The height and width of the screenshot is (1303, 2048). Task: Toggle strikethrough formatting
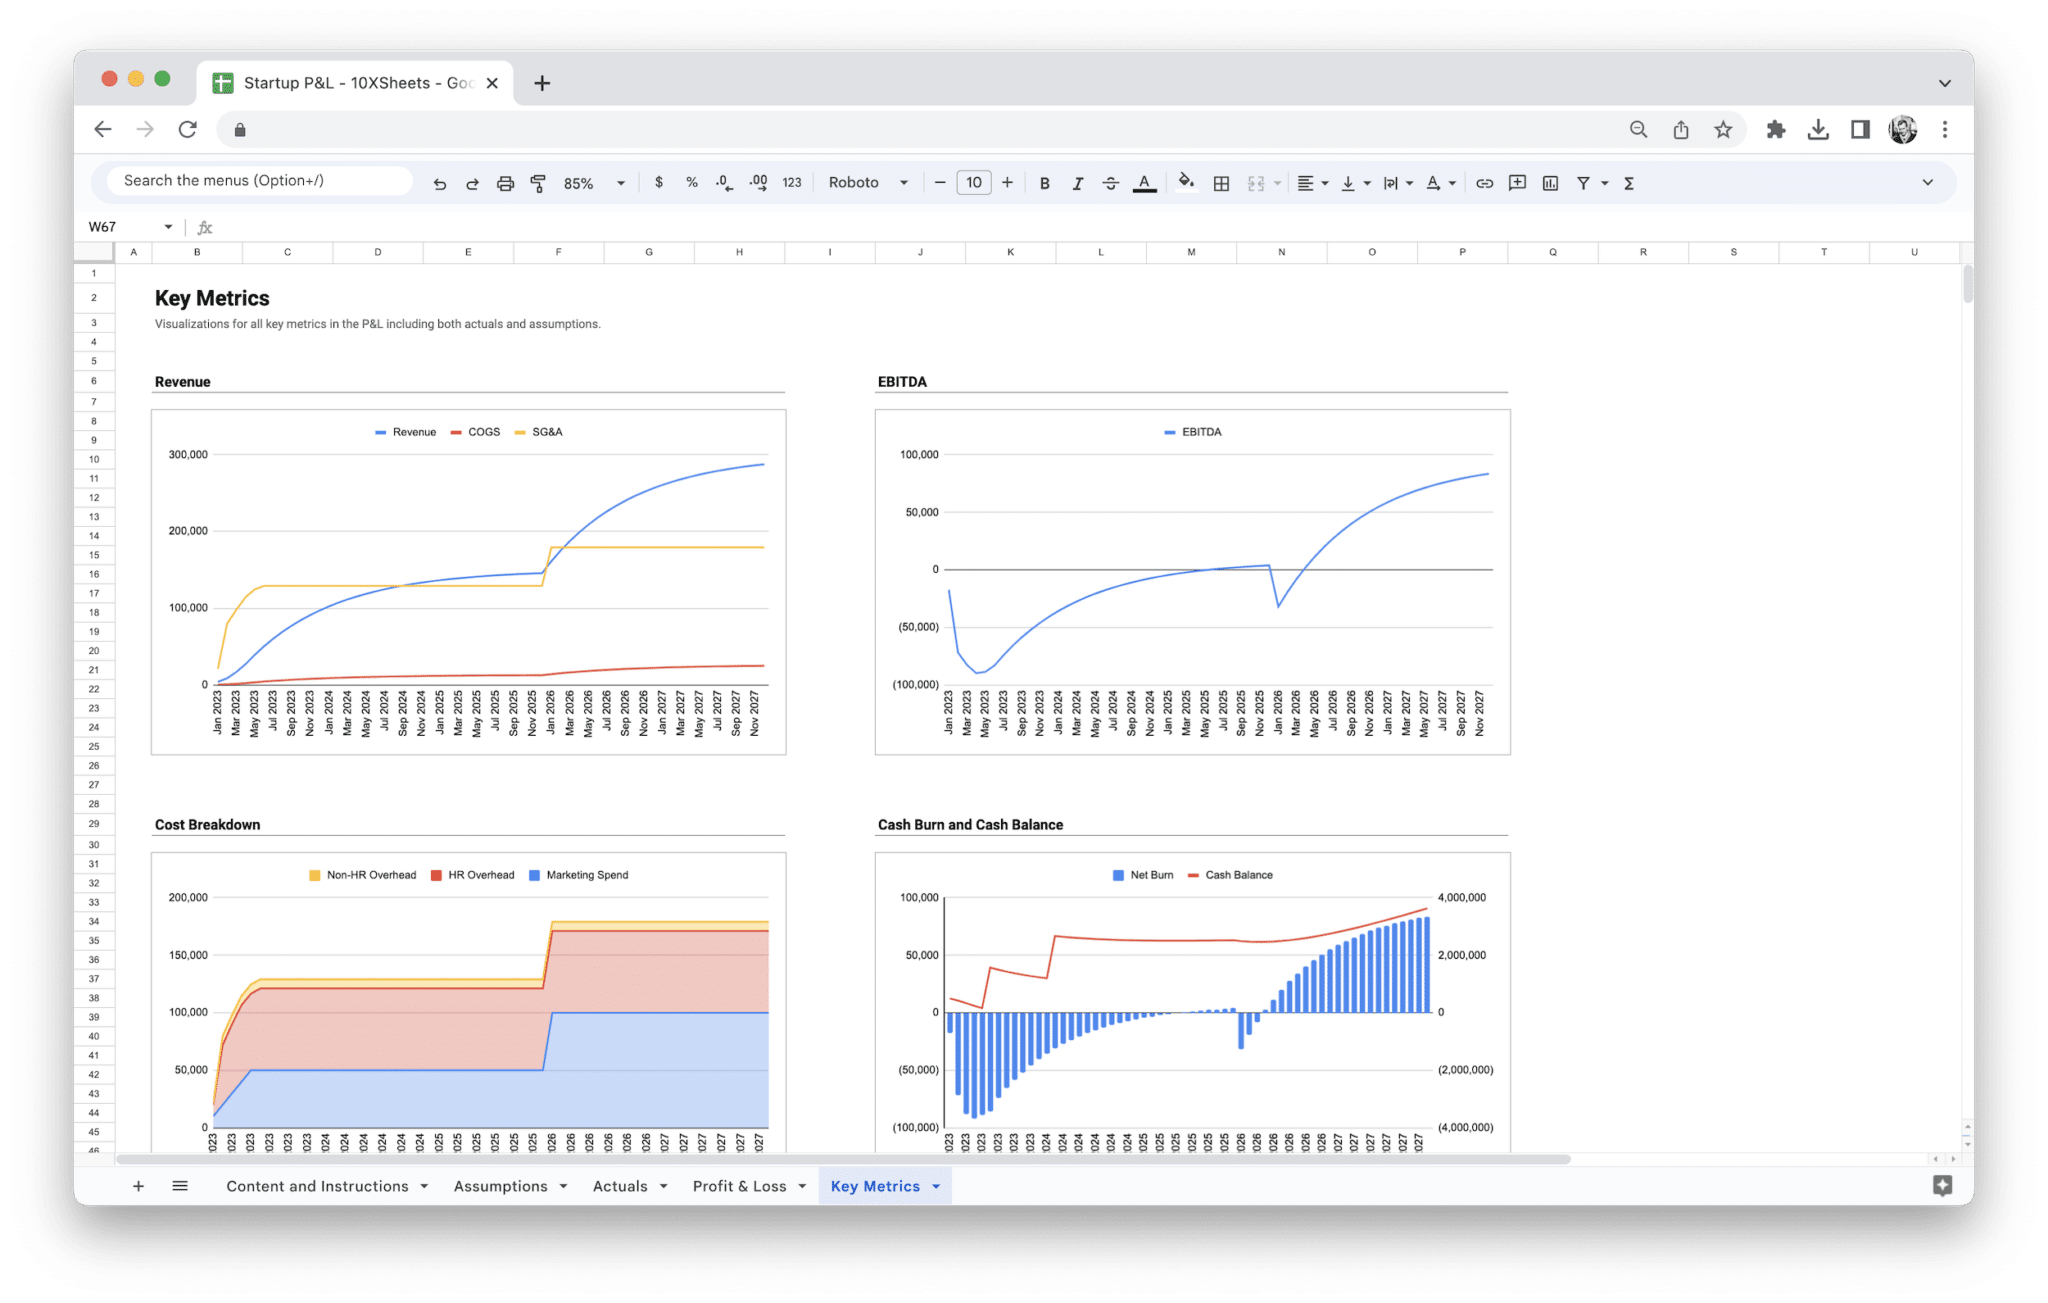tap(1111, 183)
